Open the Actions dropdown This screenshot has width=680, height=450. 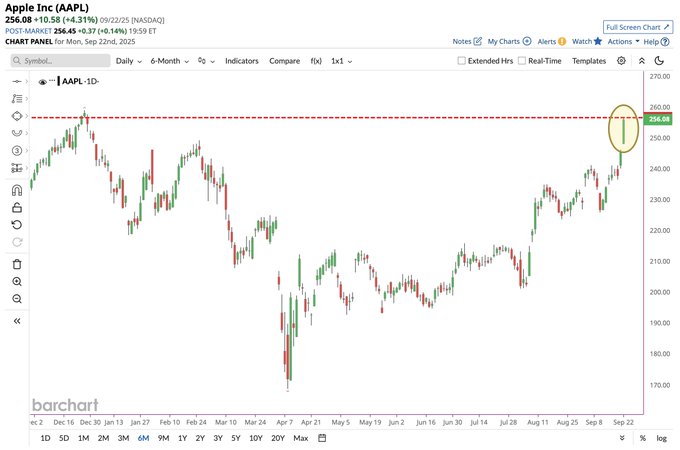[623, 41]
